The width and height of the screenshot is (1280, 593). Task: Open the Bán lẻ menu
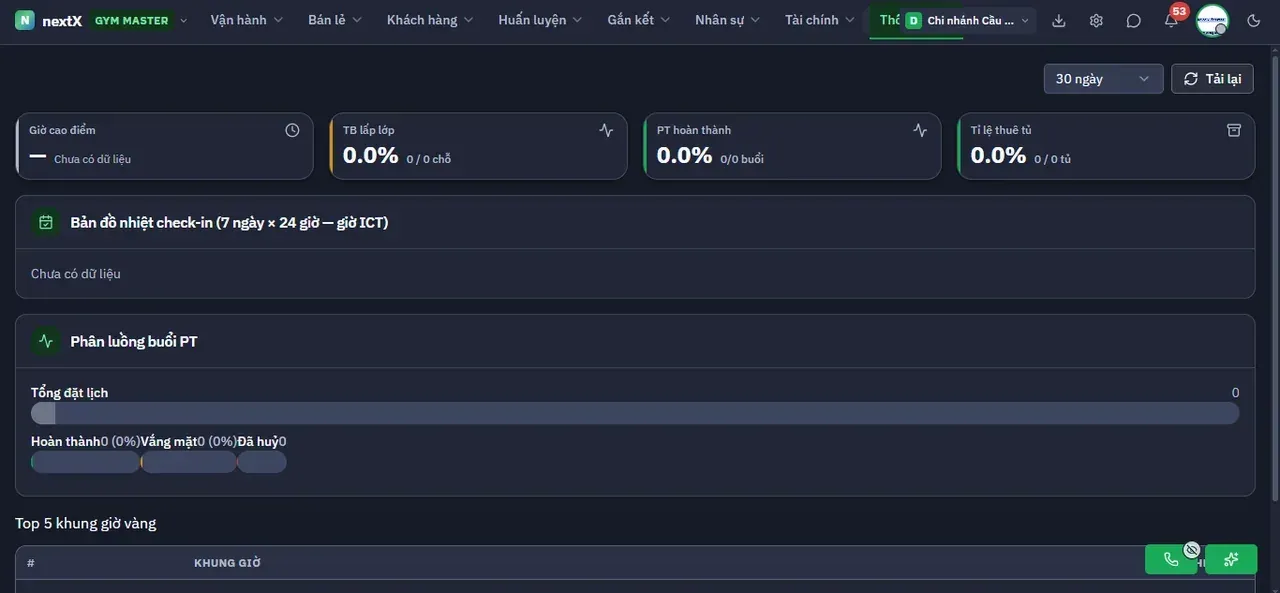coord(334,20)
